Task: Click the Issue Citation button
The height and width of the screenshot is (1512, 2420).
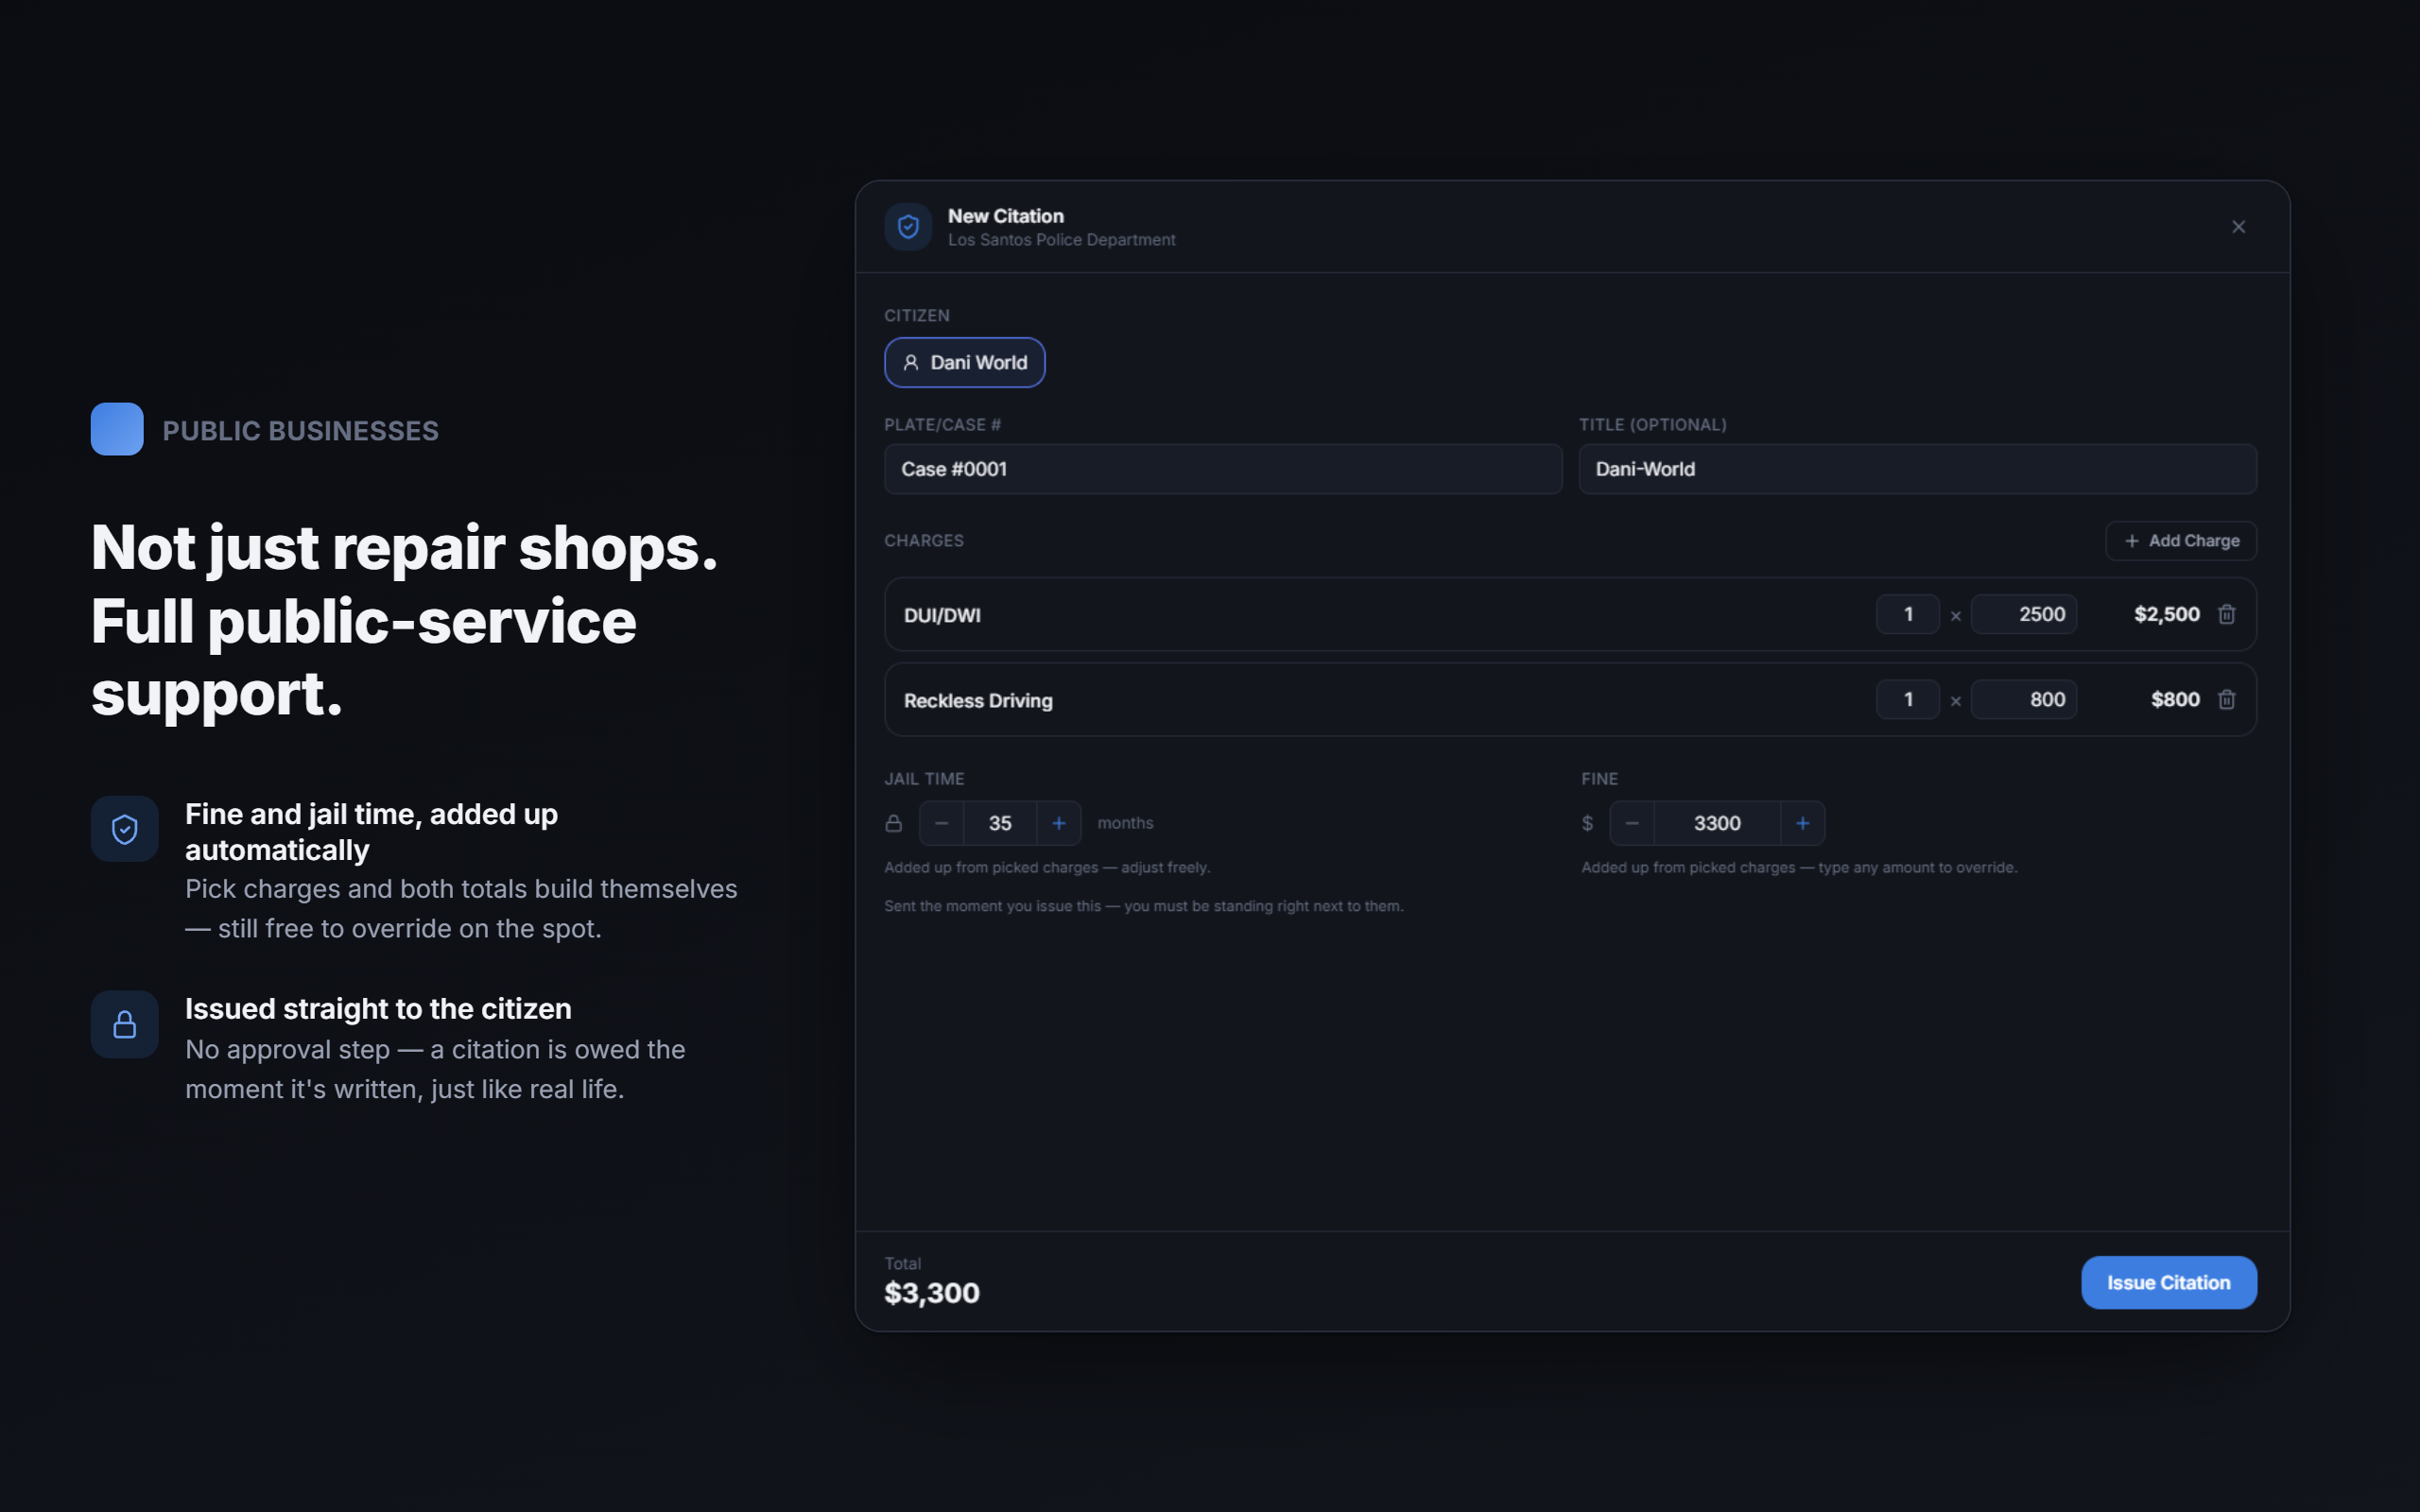Action: tap(2168, 1282)
